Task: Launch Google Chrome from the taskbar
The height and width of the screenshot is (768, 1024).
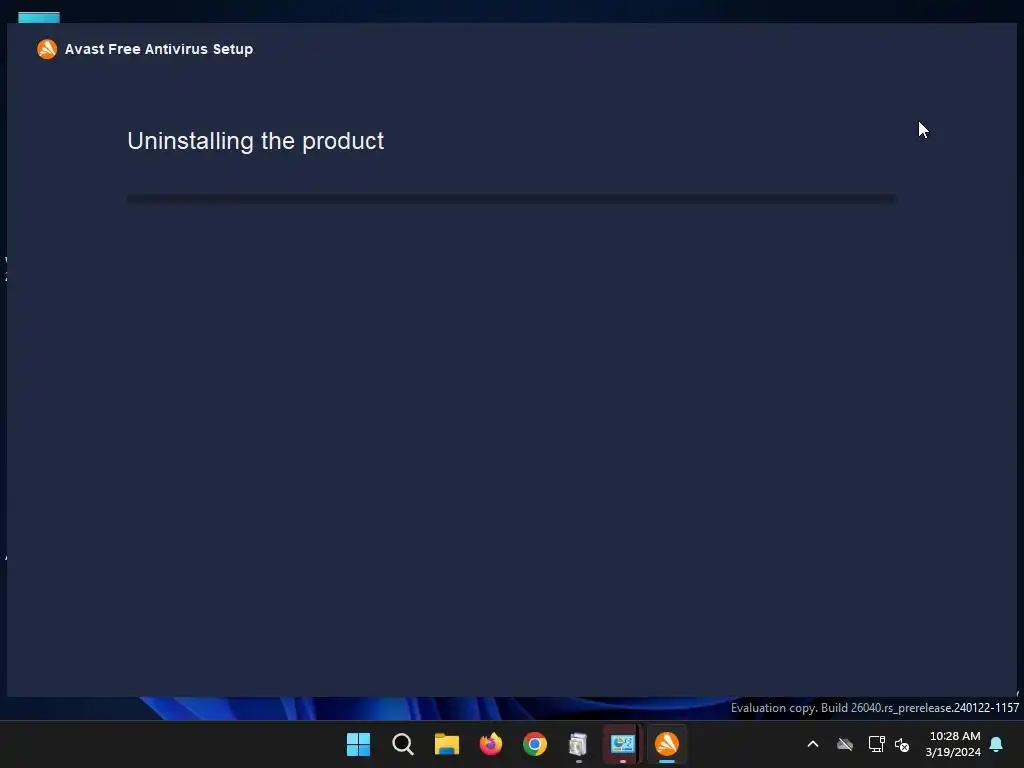Action: (x=534, y=744)
